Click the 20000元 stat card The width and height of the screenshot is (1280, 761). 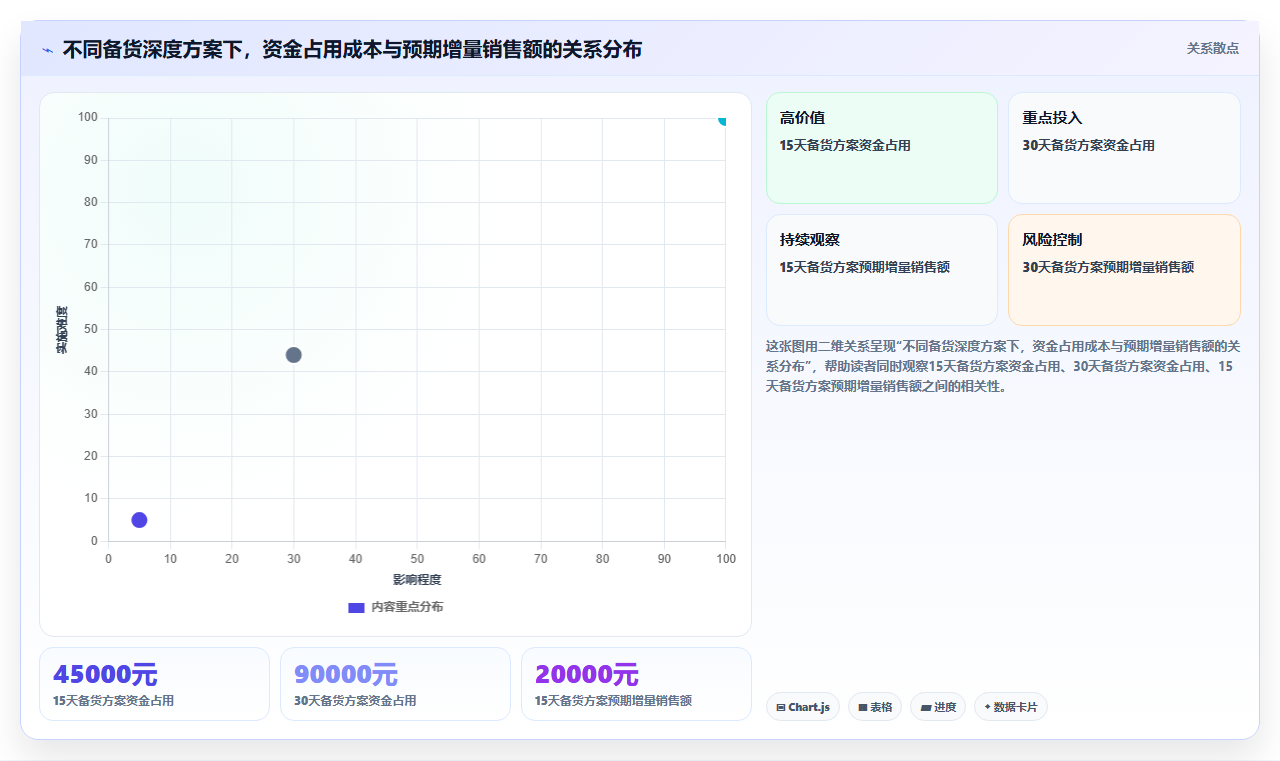636,684
